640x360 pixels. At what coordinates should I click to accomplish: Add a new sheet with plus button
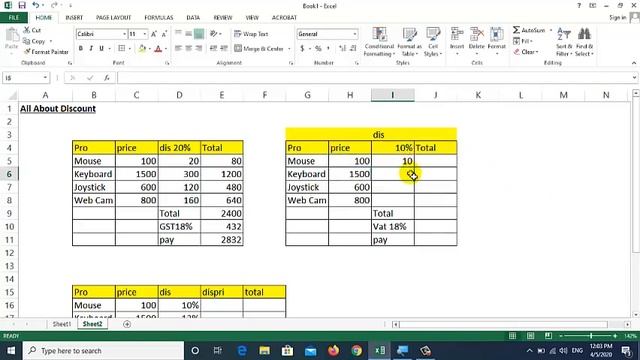(127, 324)
